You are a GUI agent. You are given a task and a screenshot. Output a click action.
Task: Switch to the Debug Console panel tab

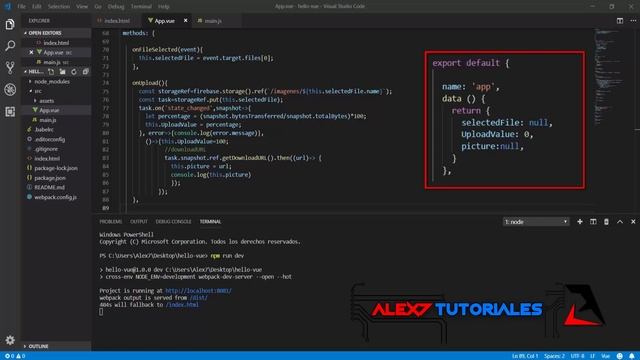click(x=173, y=222)
